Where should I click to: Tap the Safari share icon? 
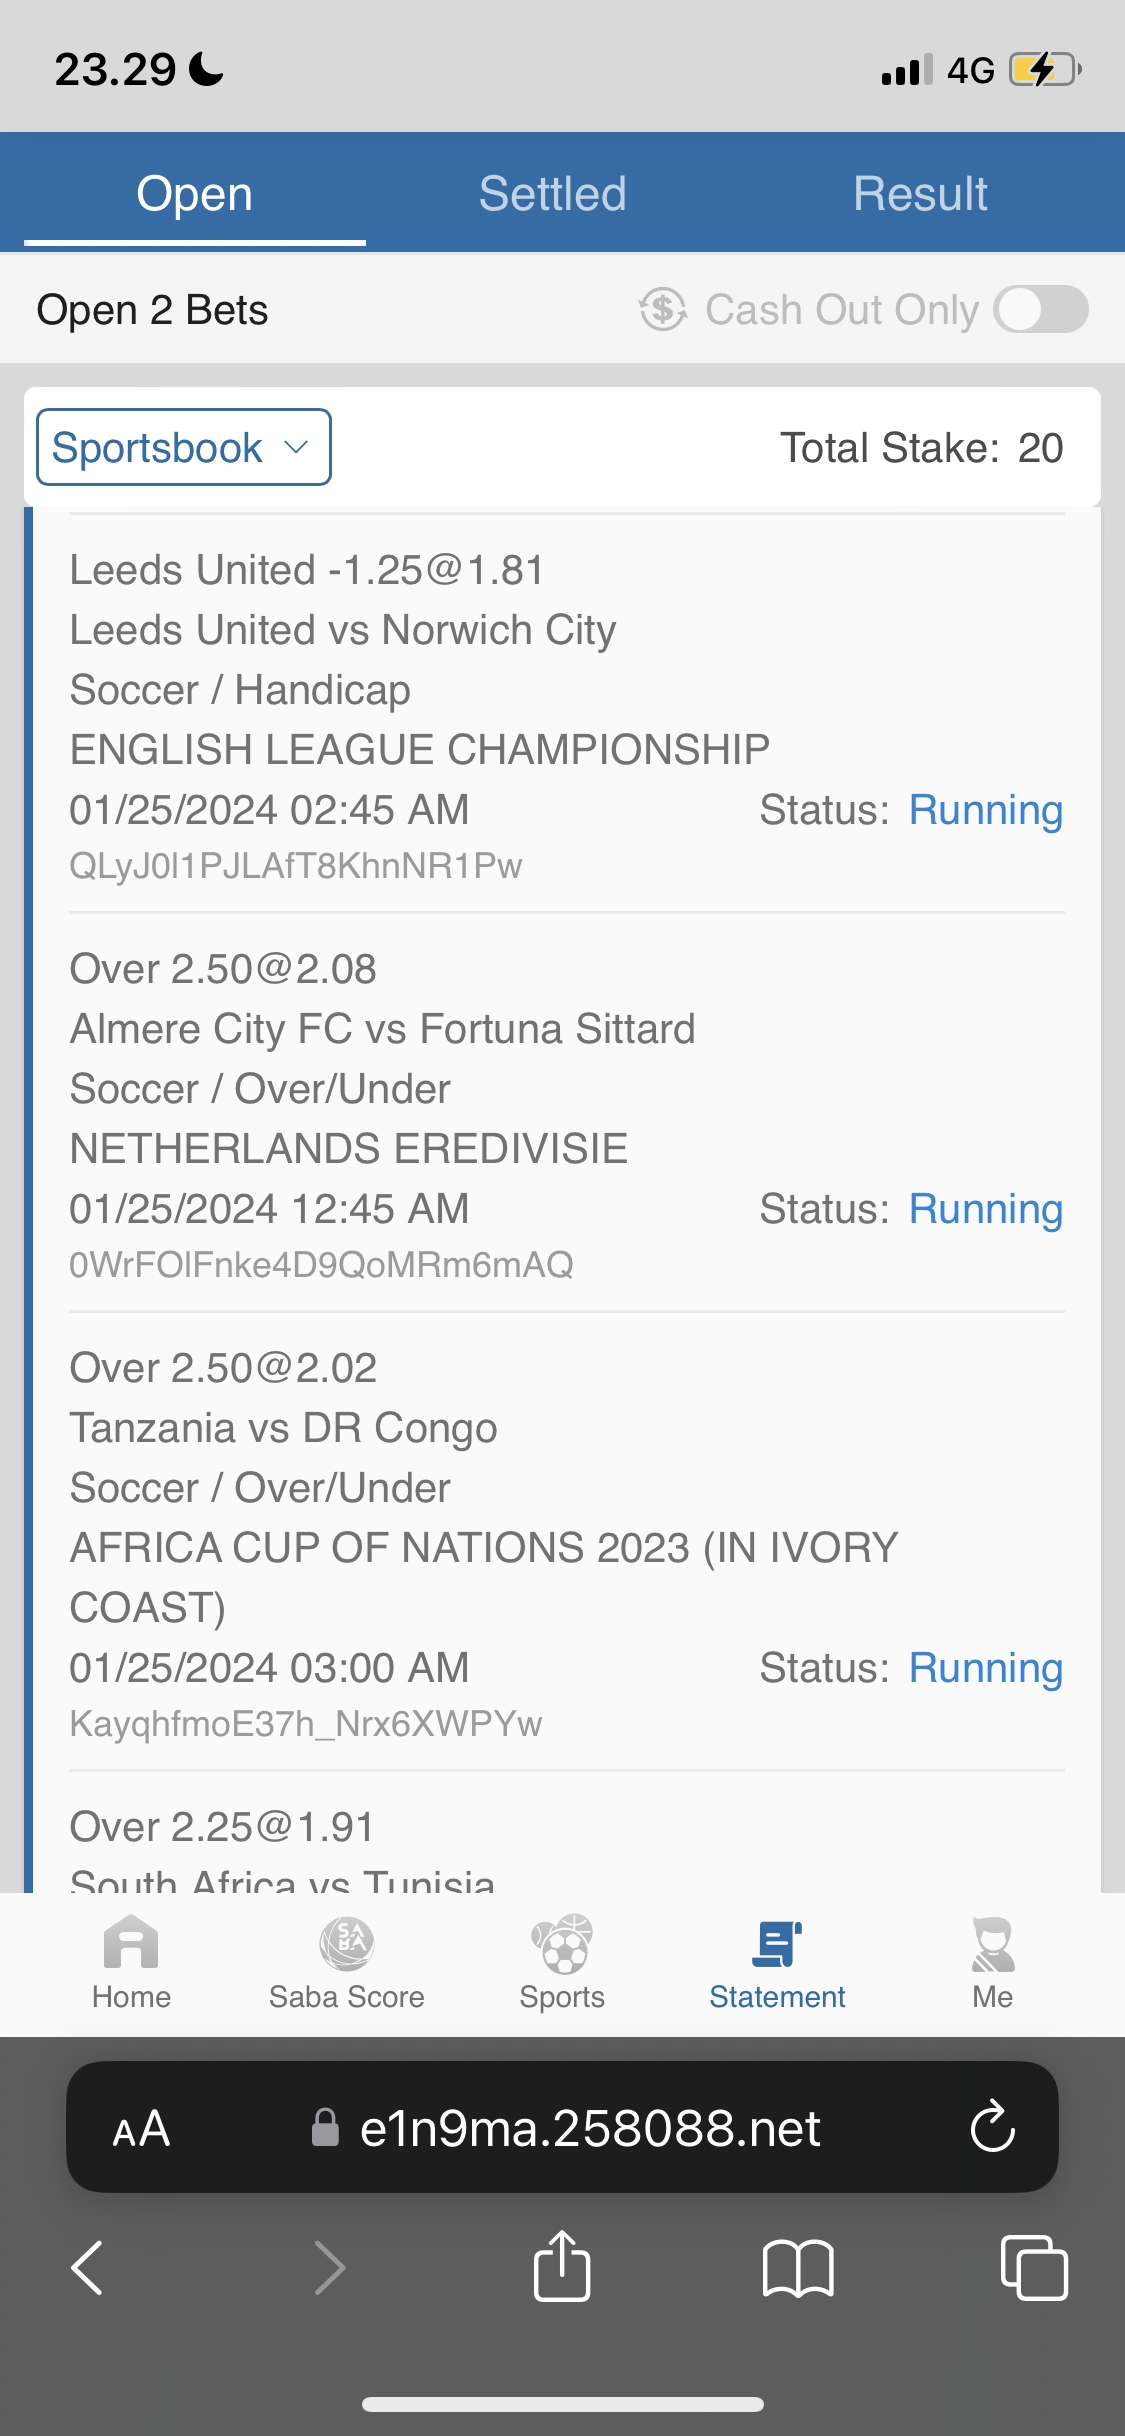[x=562, y=2267]
